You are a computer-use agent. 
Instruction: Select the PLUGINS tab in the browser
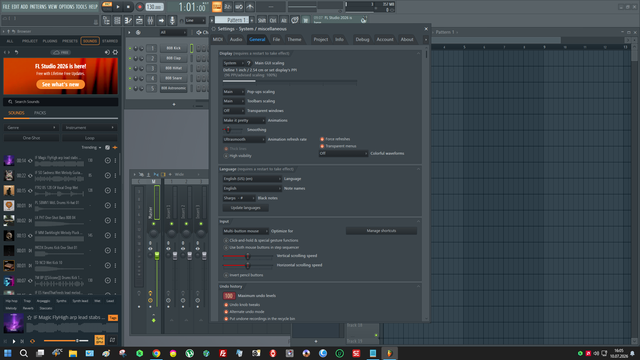tap(50, 41)
